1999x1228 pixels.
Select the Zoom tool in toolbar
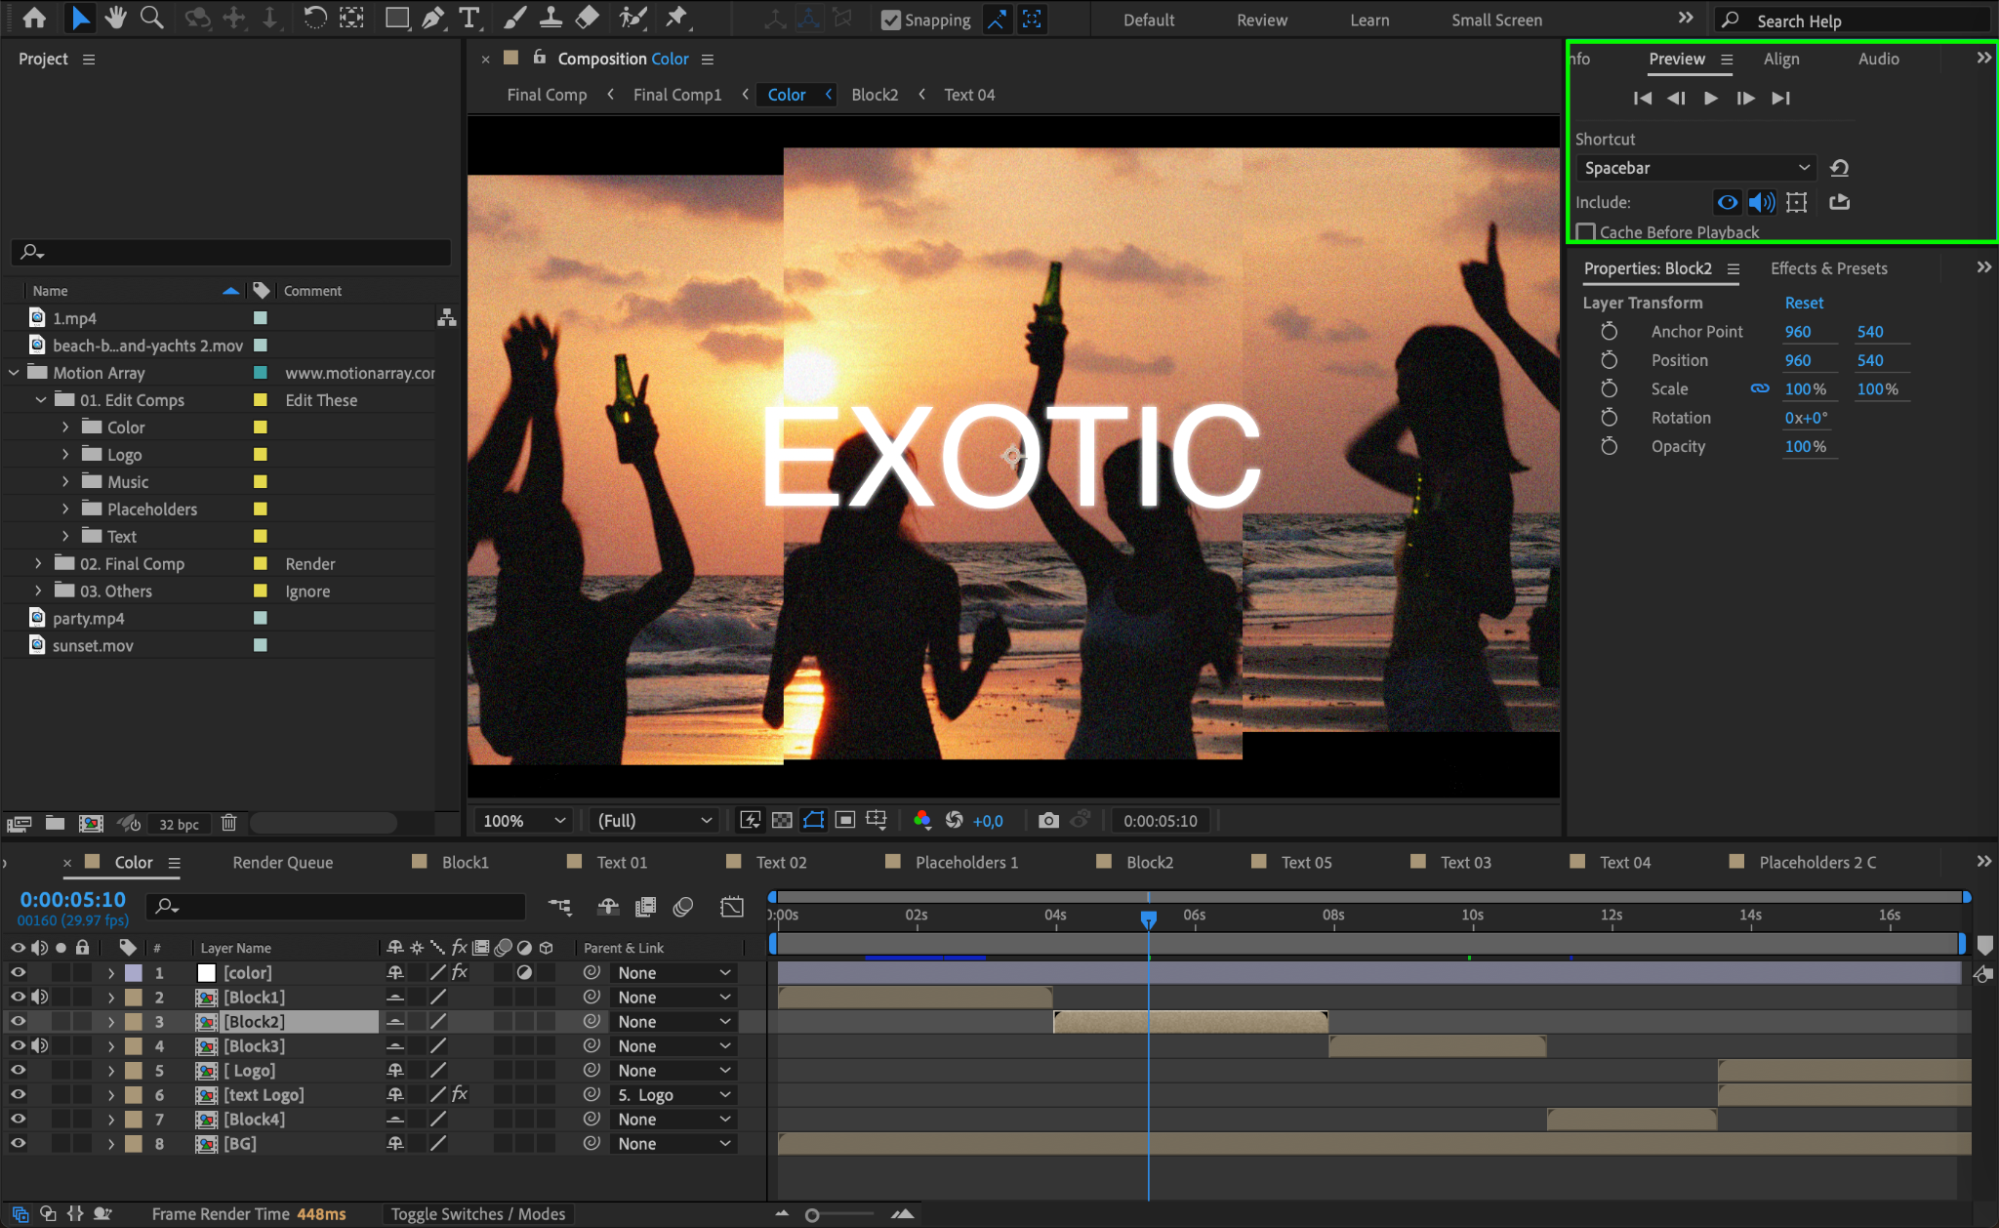[x=151, y=17]
